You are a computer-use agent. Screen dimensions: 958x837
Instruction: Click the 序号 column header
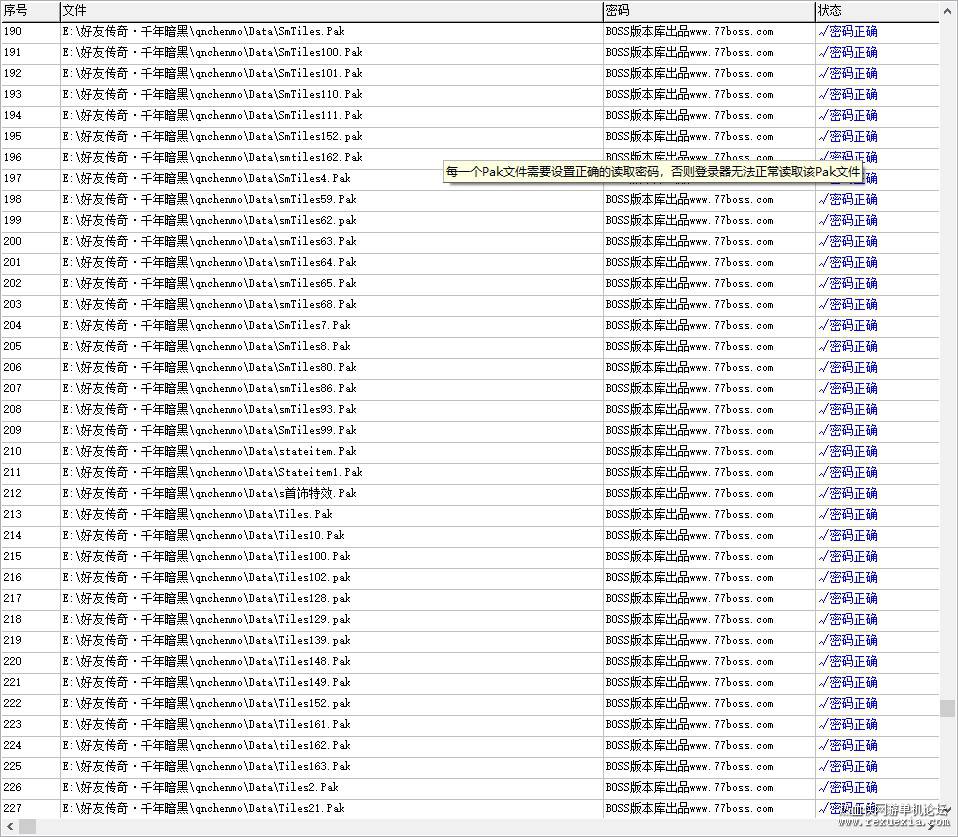[31, 10]
